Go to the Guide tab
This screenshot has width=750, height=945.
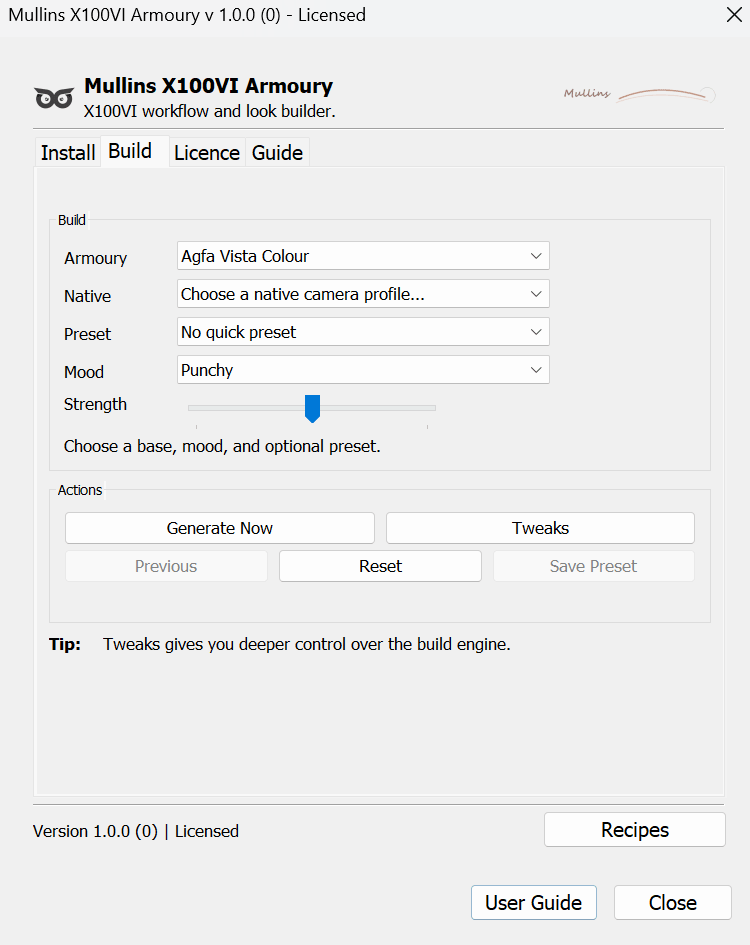[277, 152]
